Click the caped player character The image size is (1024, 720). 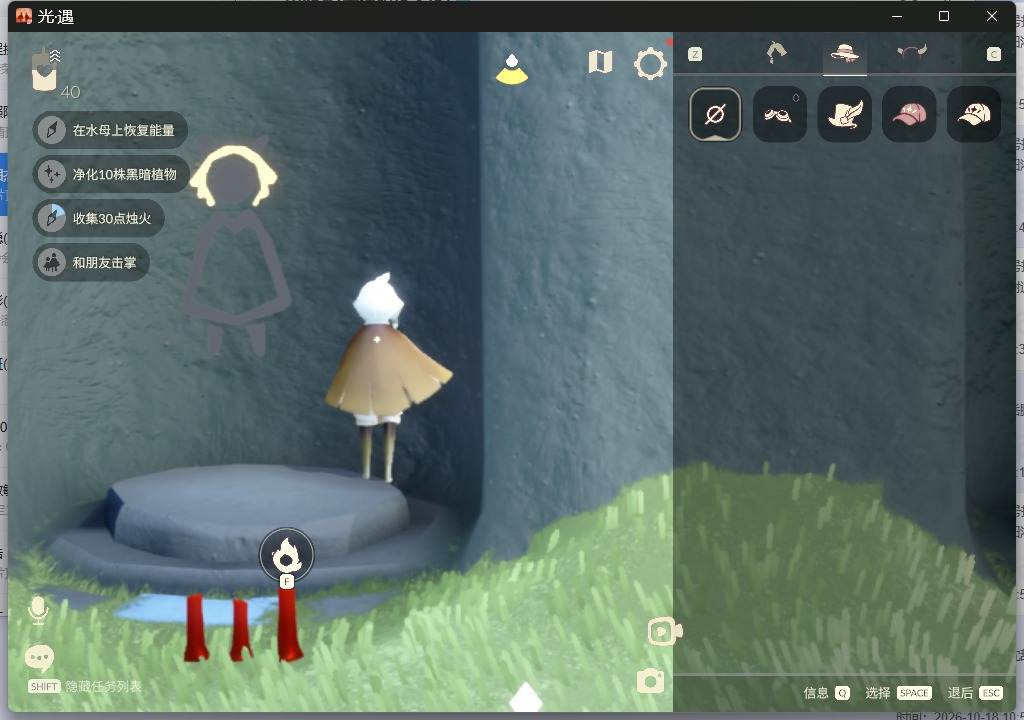click(x=387, y=376)
